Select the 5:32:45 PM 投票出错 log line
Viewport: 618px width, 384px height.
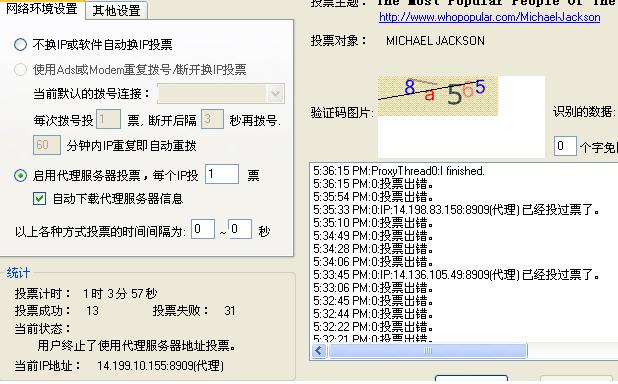point(373,301)
